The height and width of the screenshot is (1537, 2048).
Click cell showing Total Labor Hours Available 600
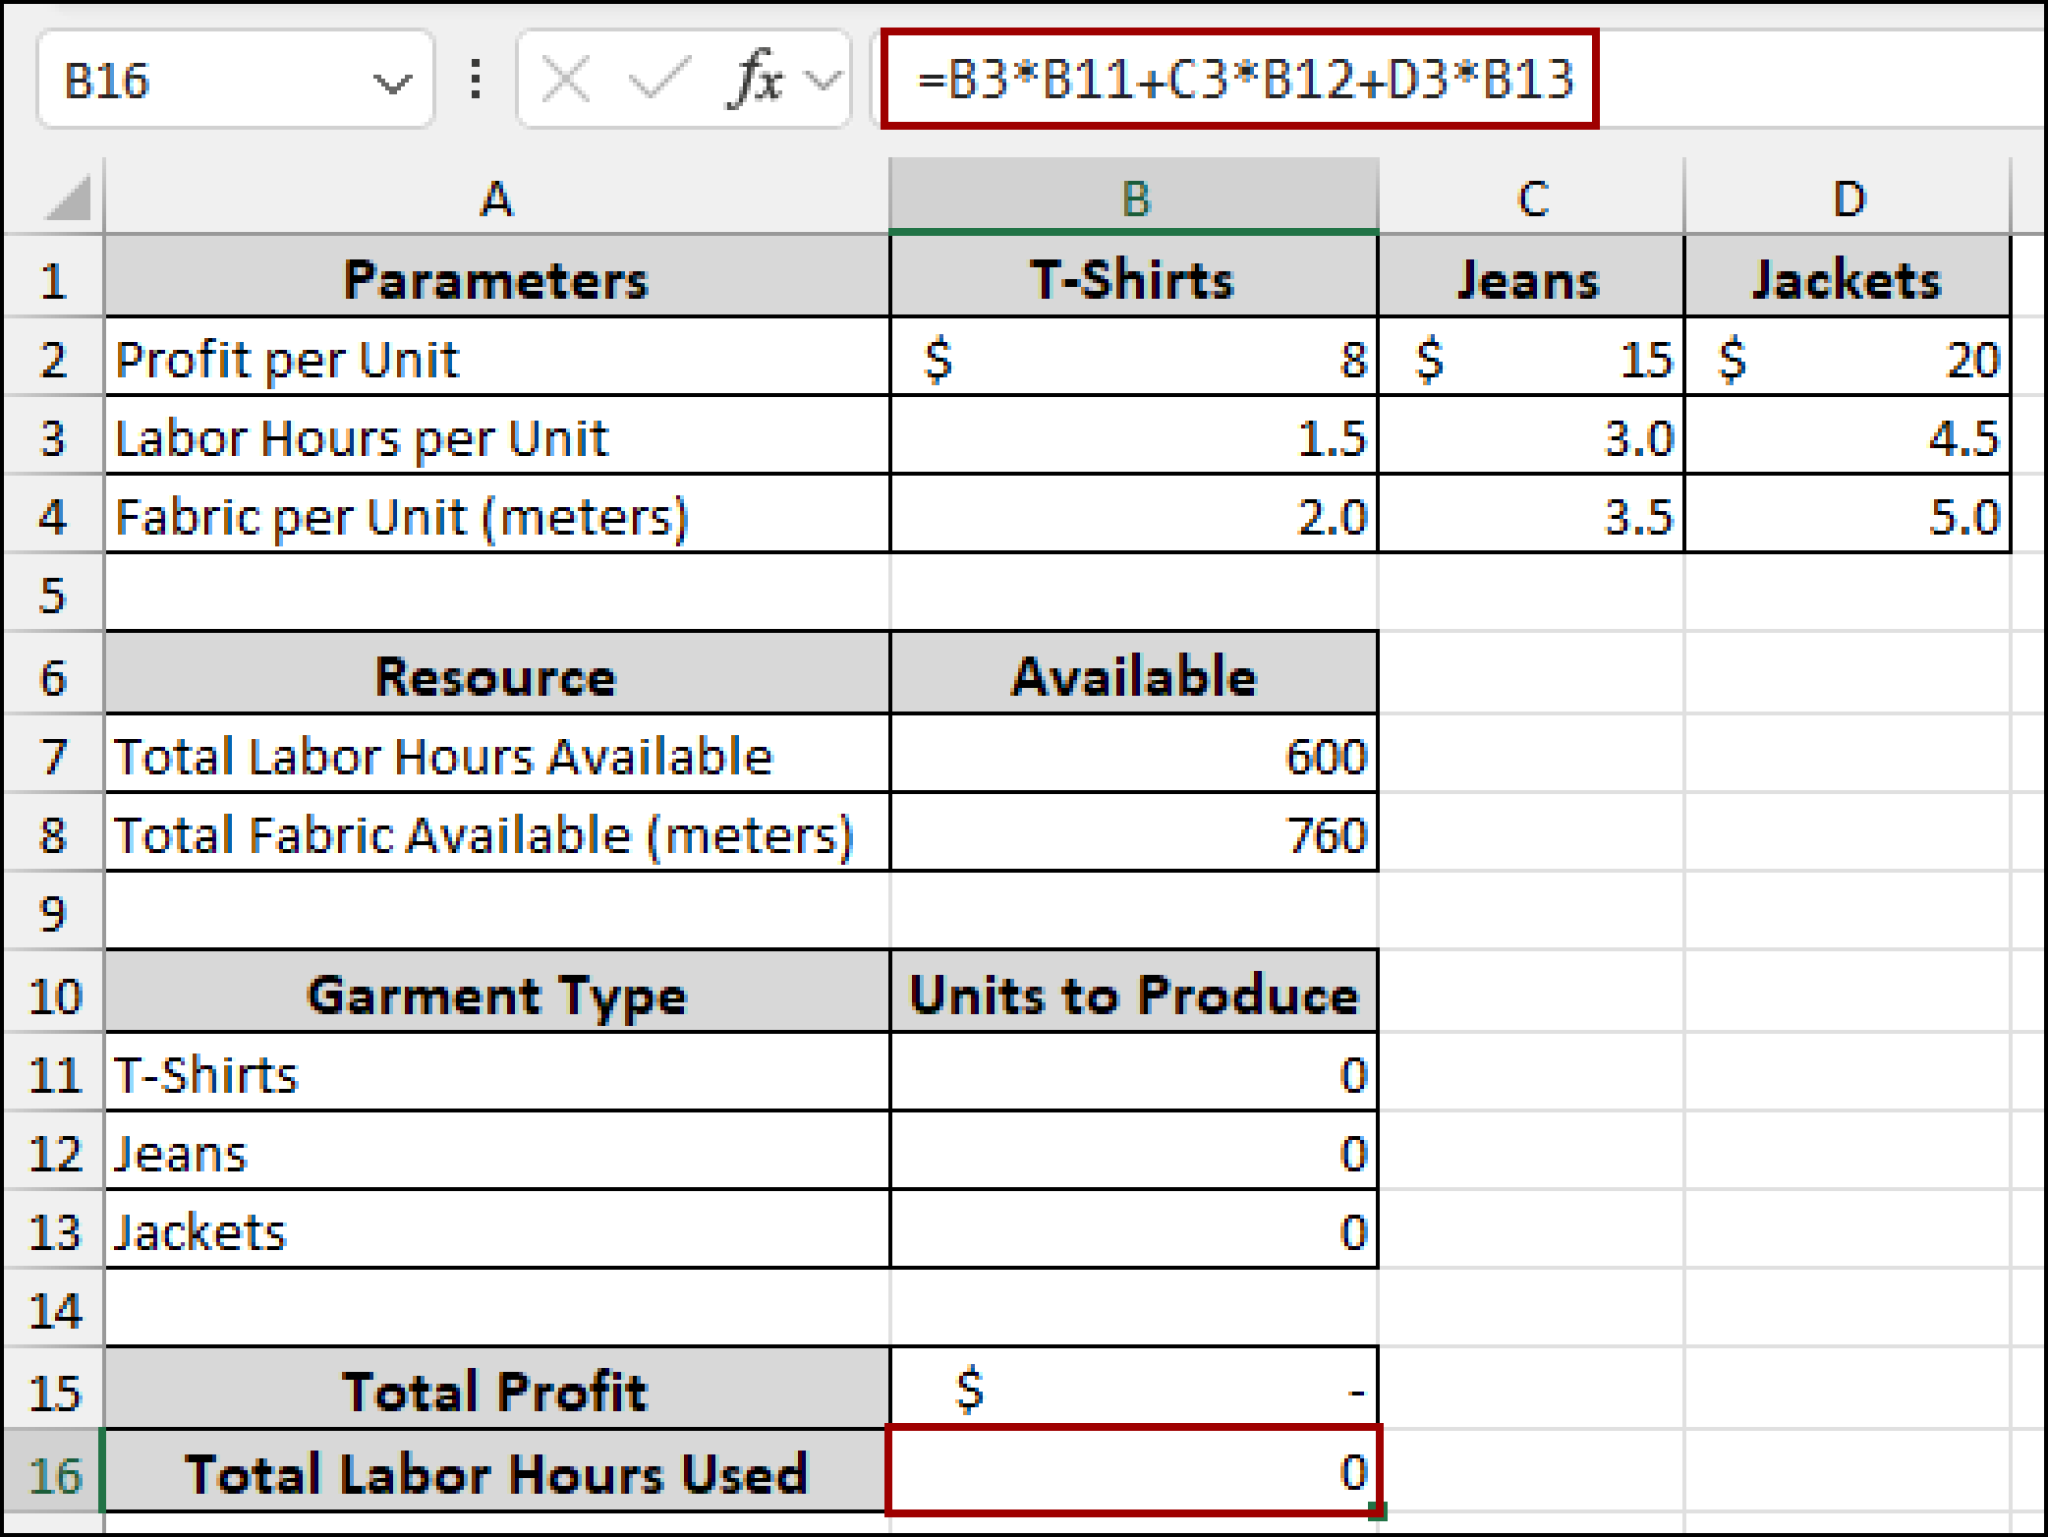tap(1135, 757)
